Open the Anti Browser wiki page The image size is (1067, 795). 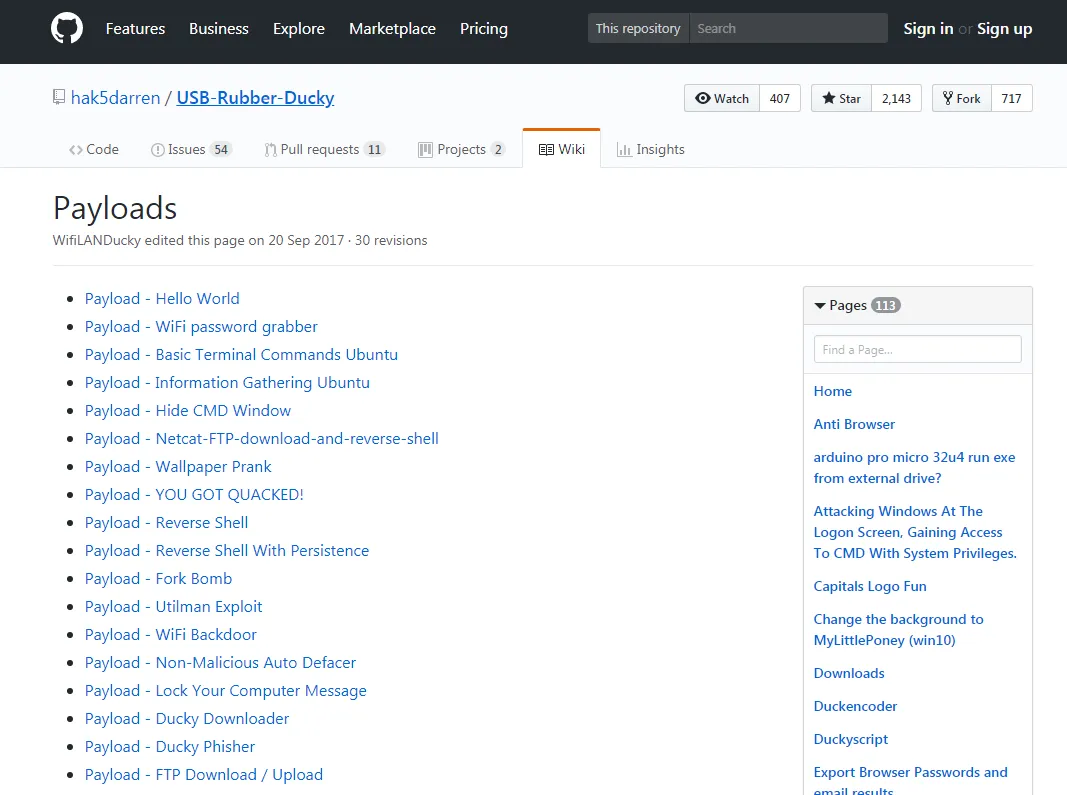[x=854, y=424]
